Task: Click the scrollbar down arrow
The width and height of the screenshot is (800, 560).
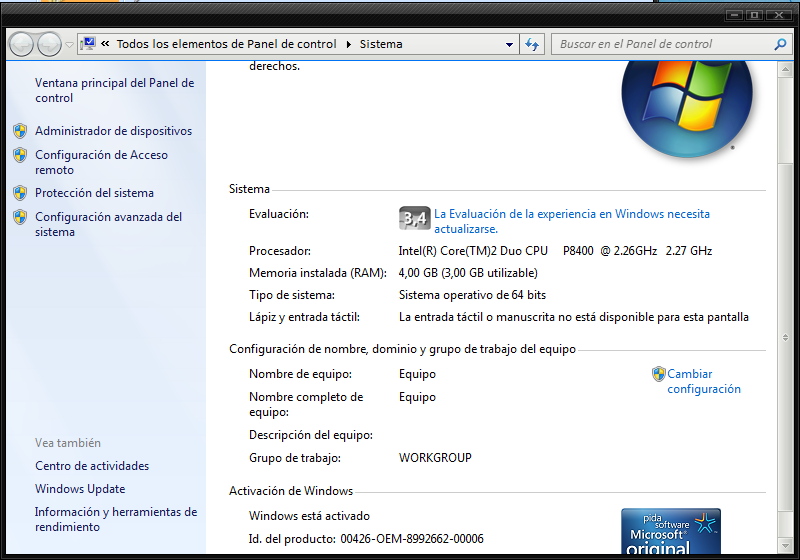Action: pos(785,546)
